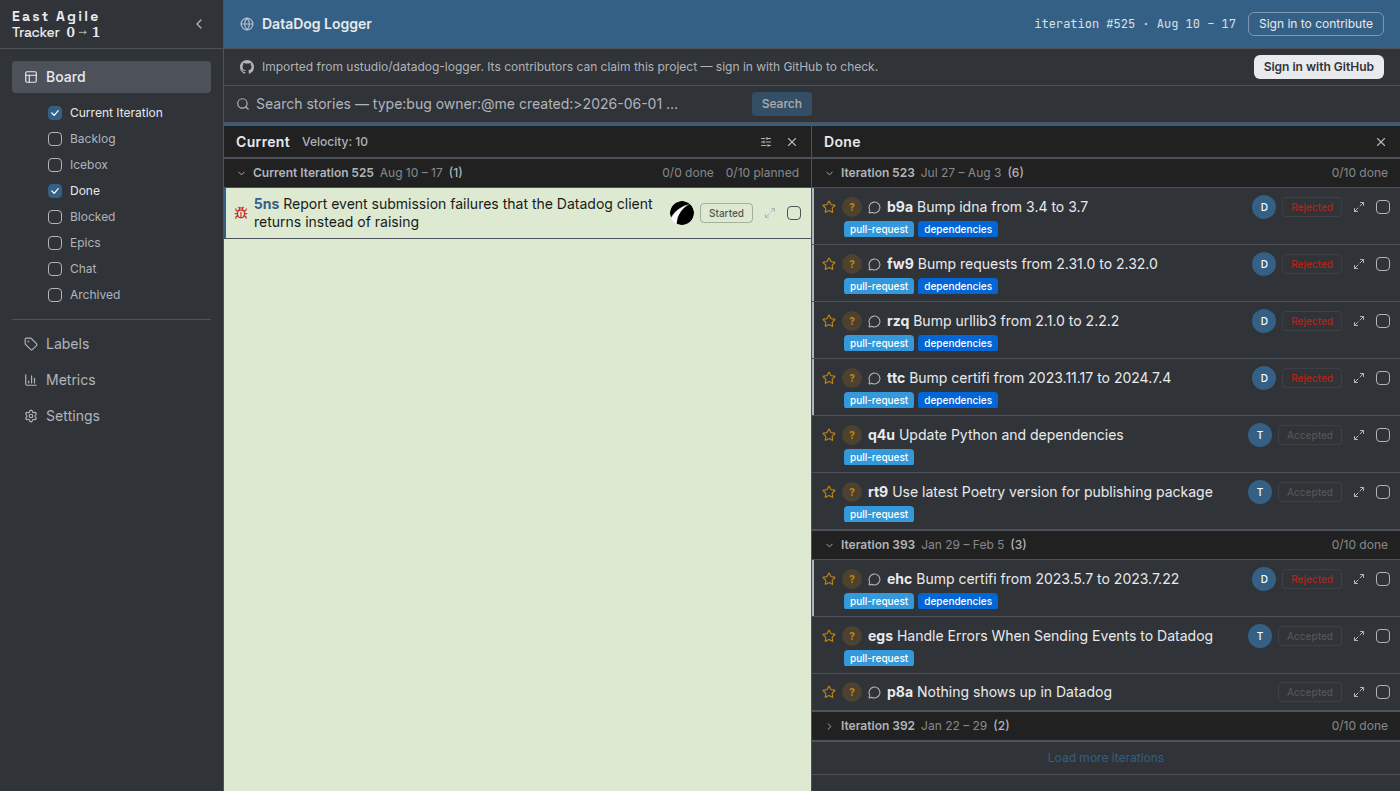Focus the Search stories input field
The width and height of the screenshot is (1400, 791).
click(490, 104)
